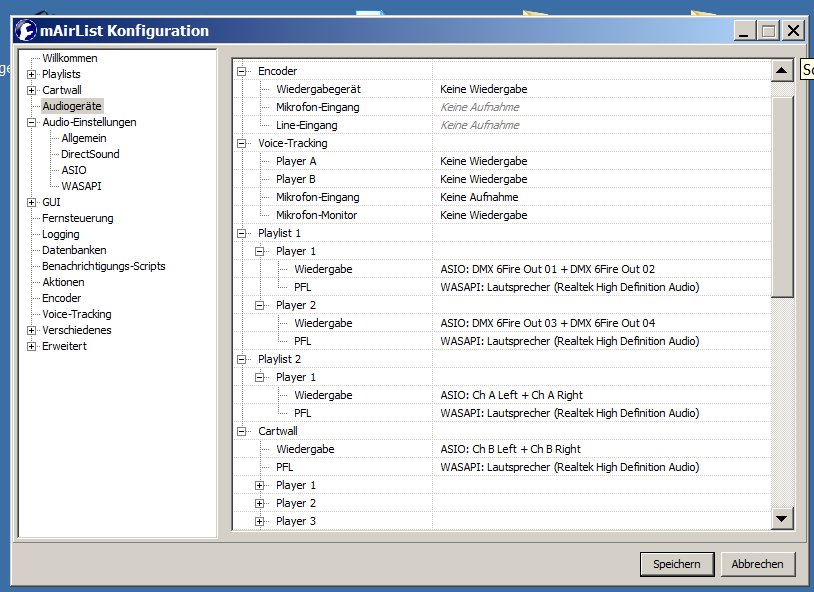Viewport: 814px width, 592px height.
Task: Open the ASIO settings page in the sidebar
Action: coord(74,170)
